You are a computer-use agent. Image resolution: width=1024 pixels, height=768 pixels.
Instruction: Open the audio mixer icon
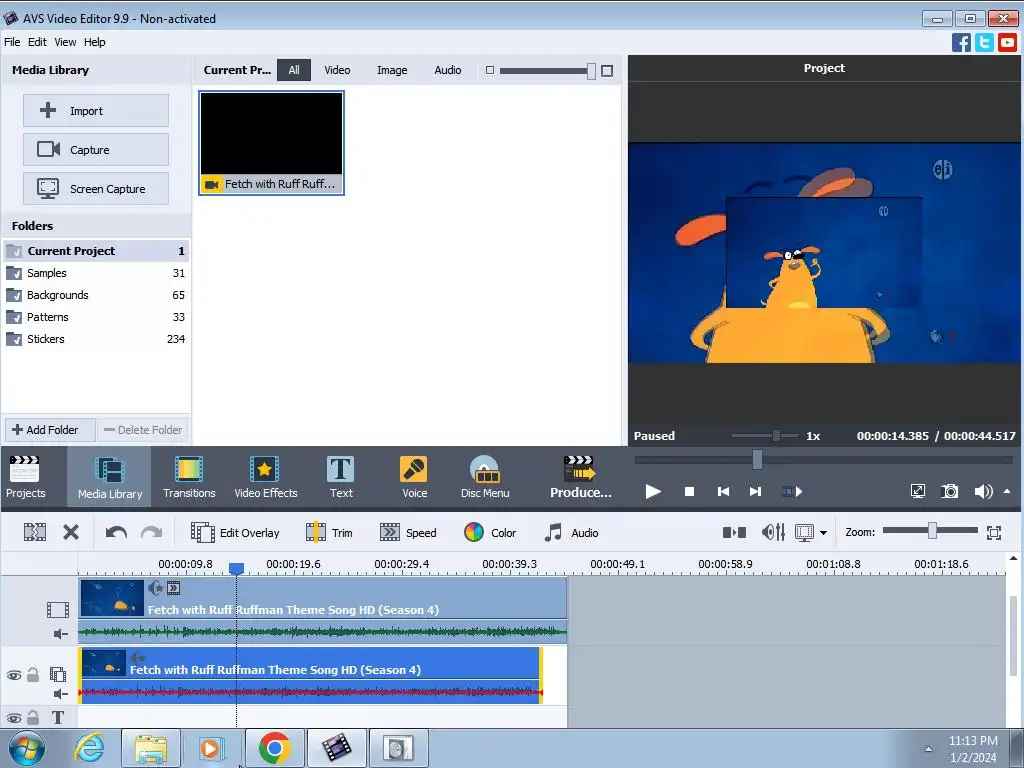coord(773,532)
